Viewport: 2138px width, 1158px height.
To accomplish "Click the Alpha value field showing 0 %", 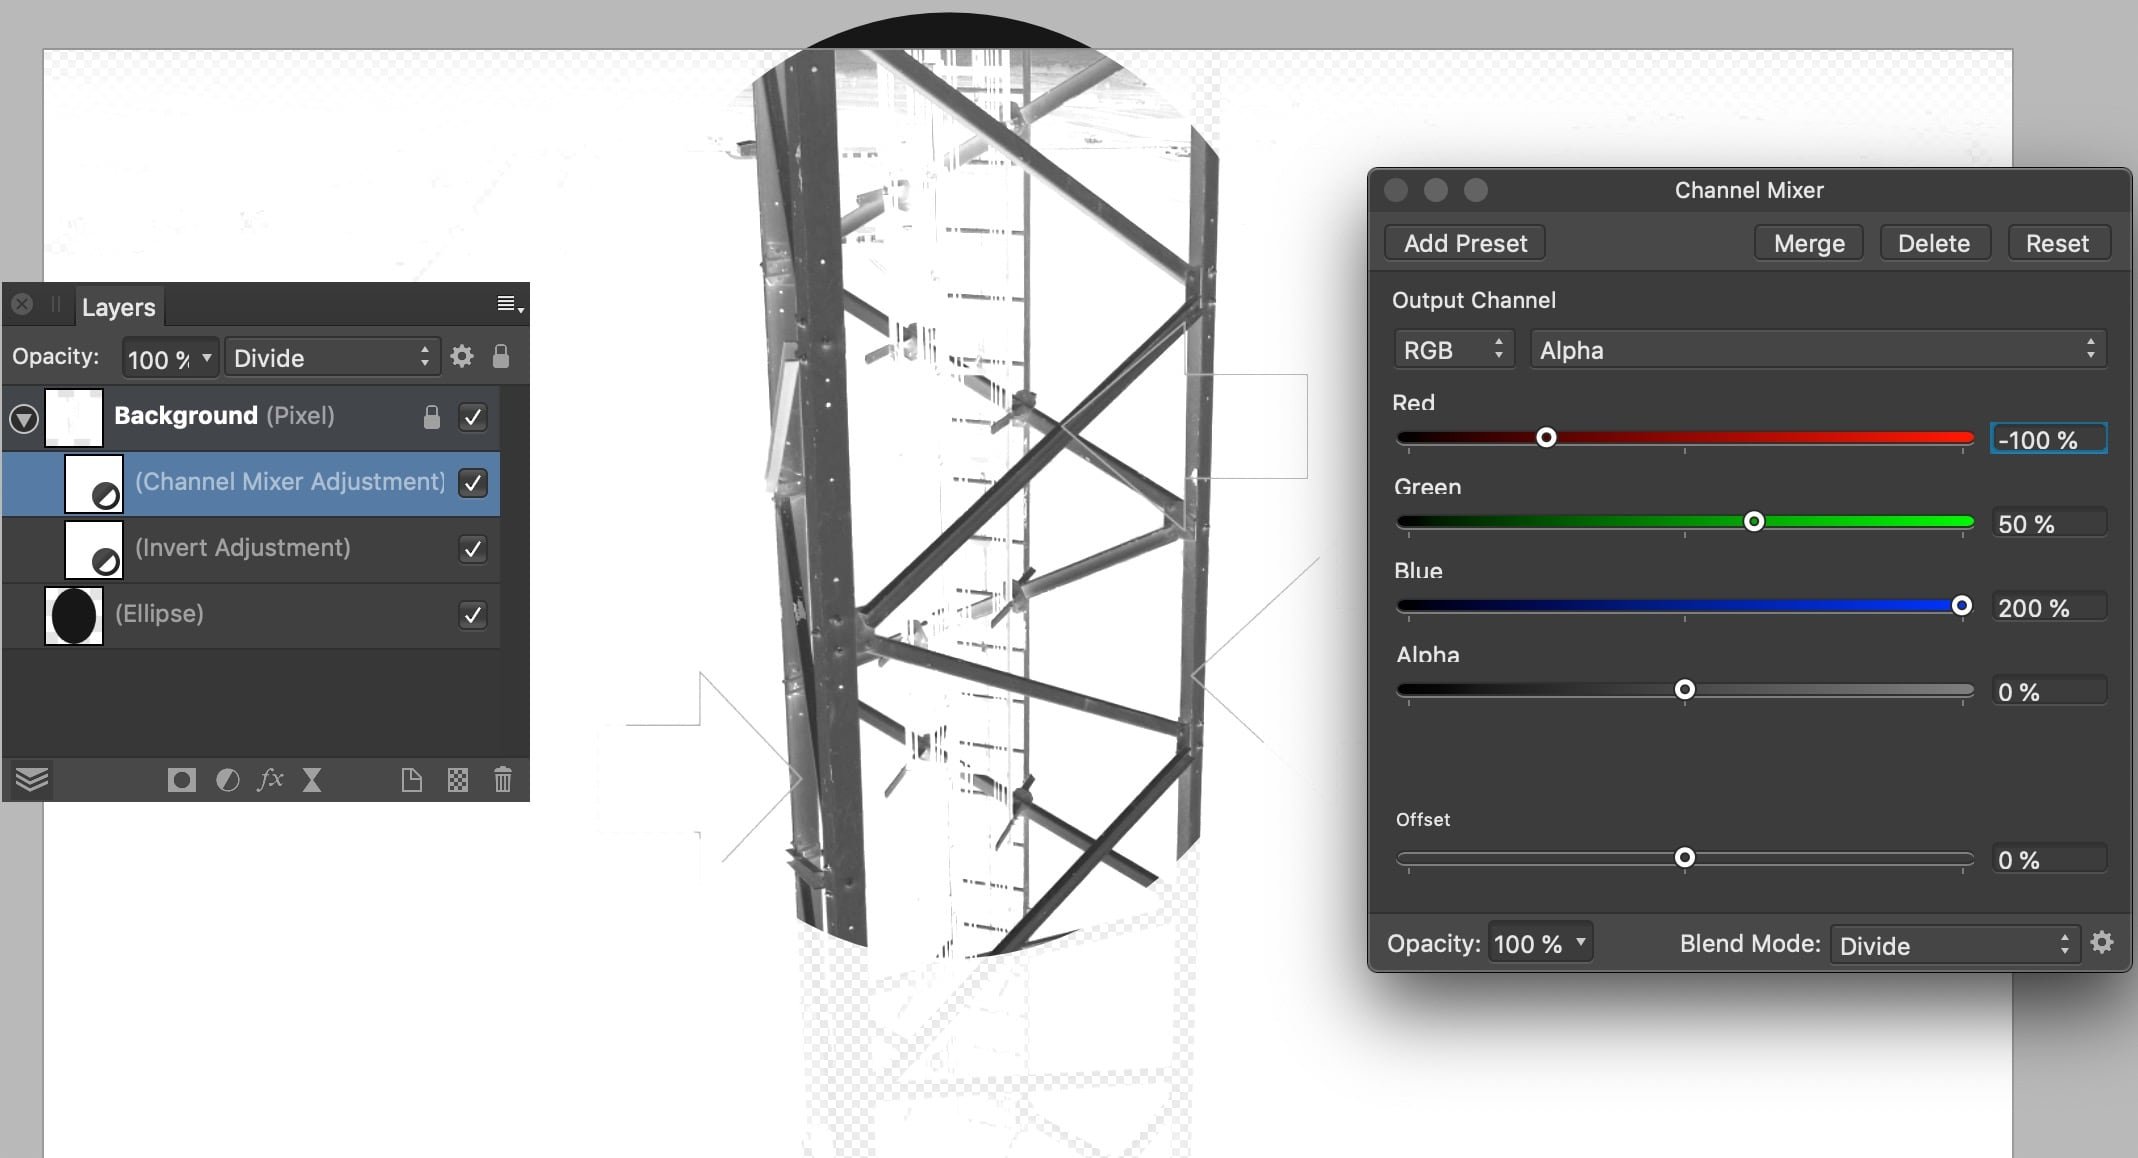I will click(x=2048, y=691).
